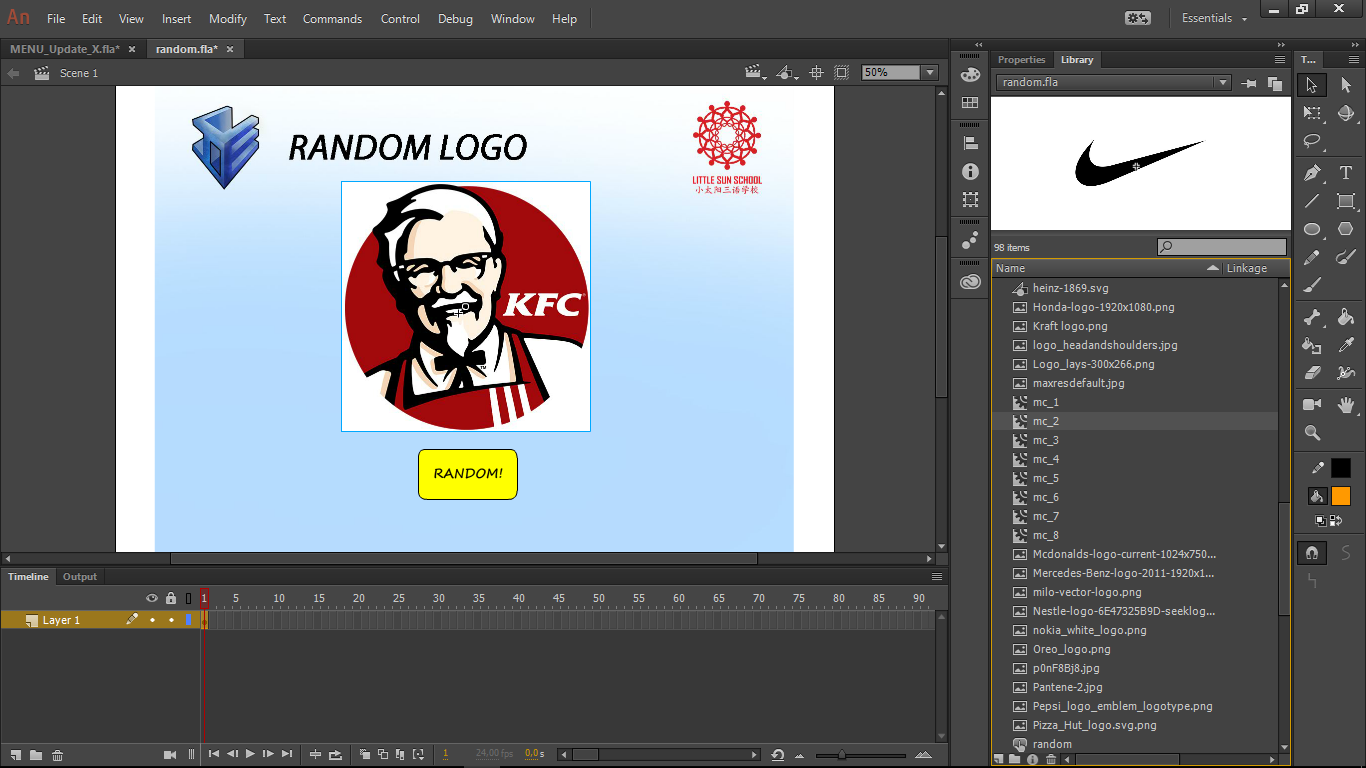Delete layer with the timeline trash icon
Screen dimensions: 1366x768
click(58, 755)
